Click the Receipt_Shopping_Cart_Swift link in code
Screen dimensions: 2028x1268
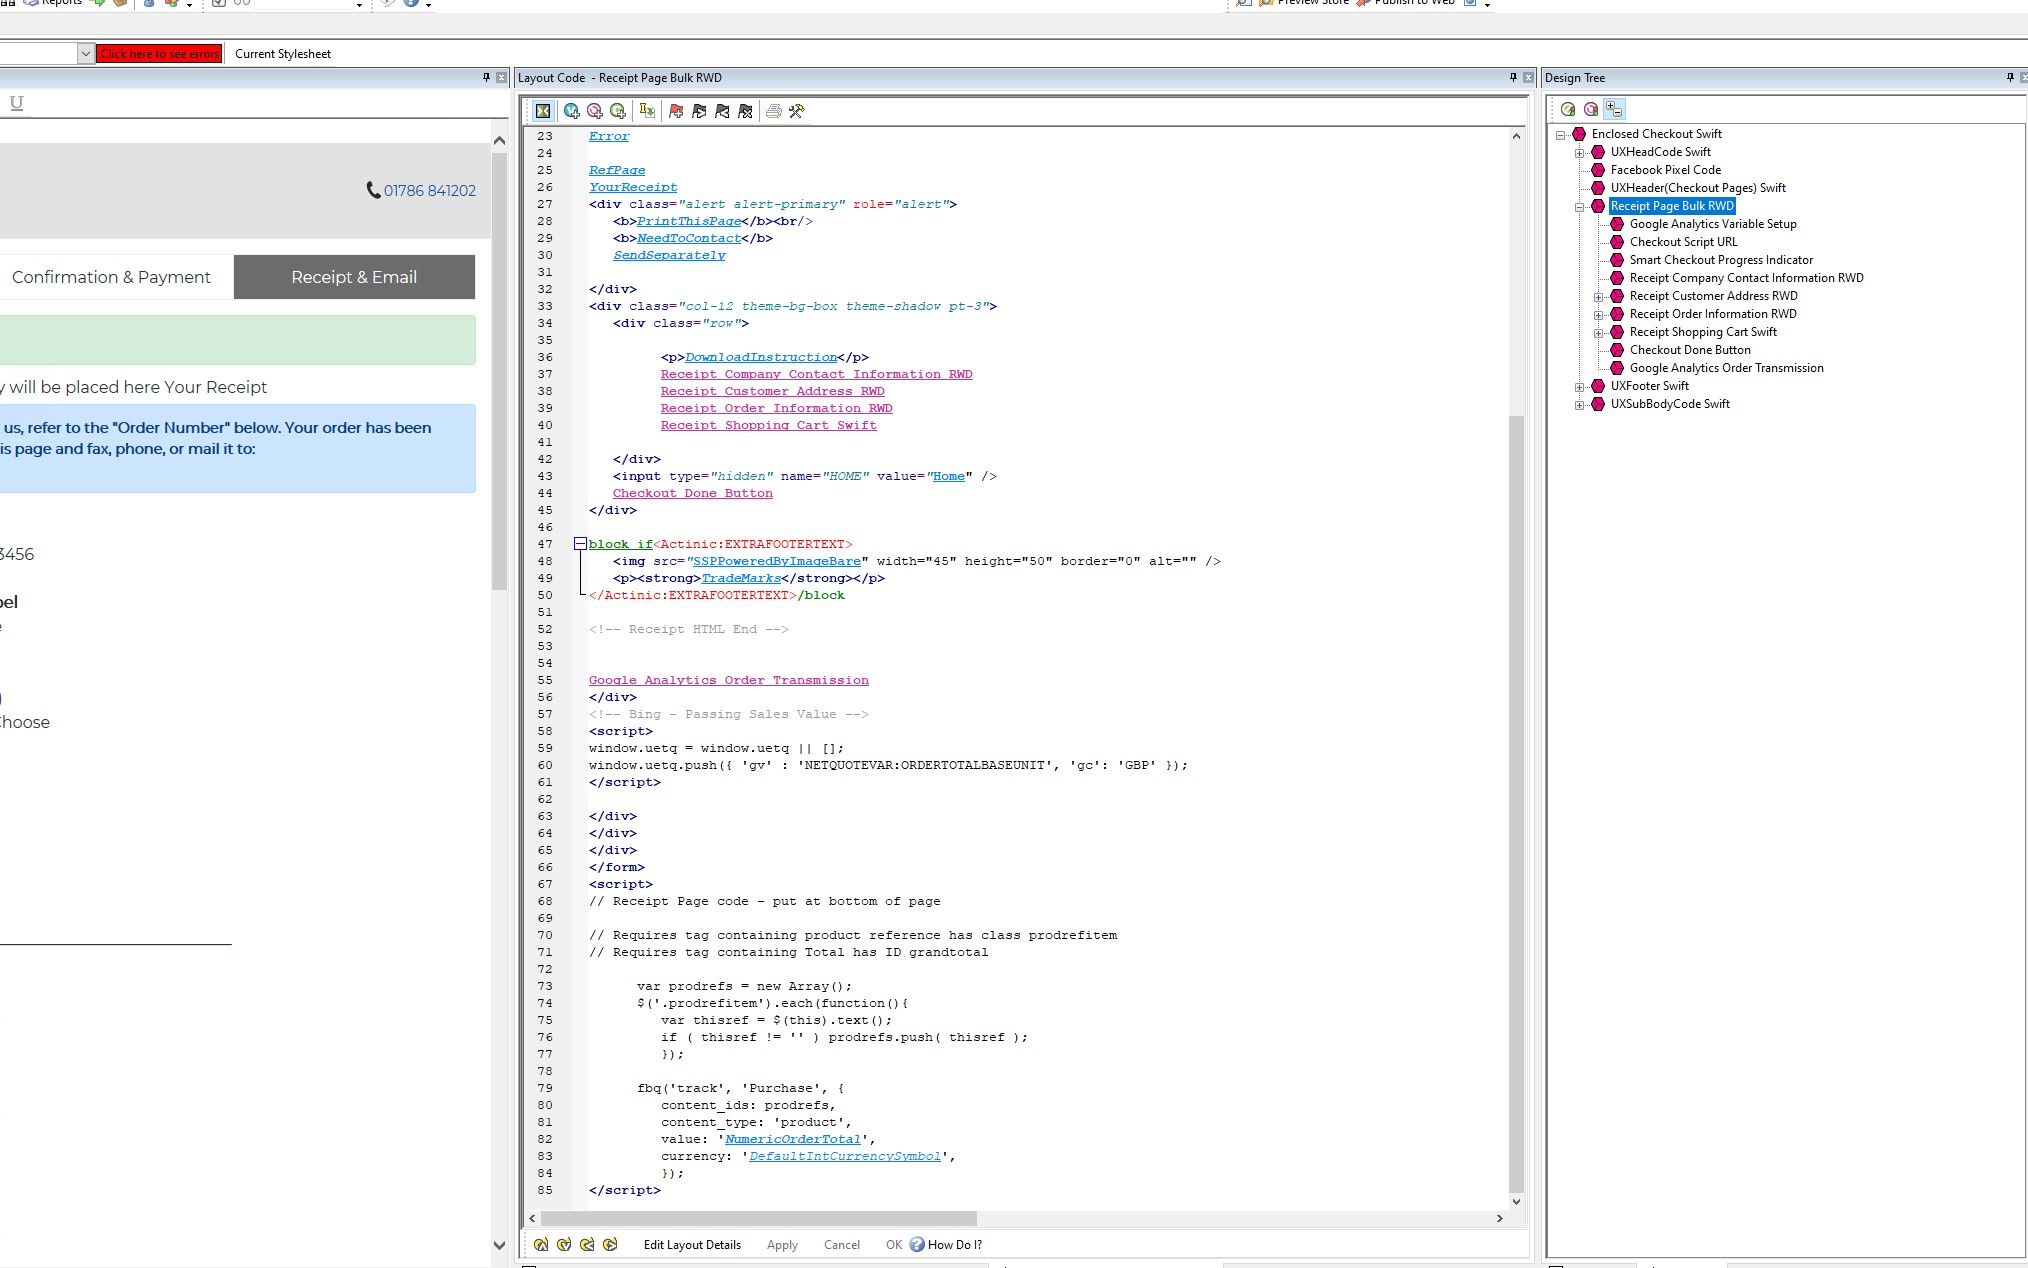click(x=768, y=425)
